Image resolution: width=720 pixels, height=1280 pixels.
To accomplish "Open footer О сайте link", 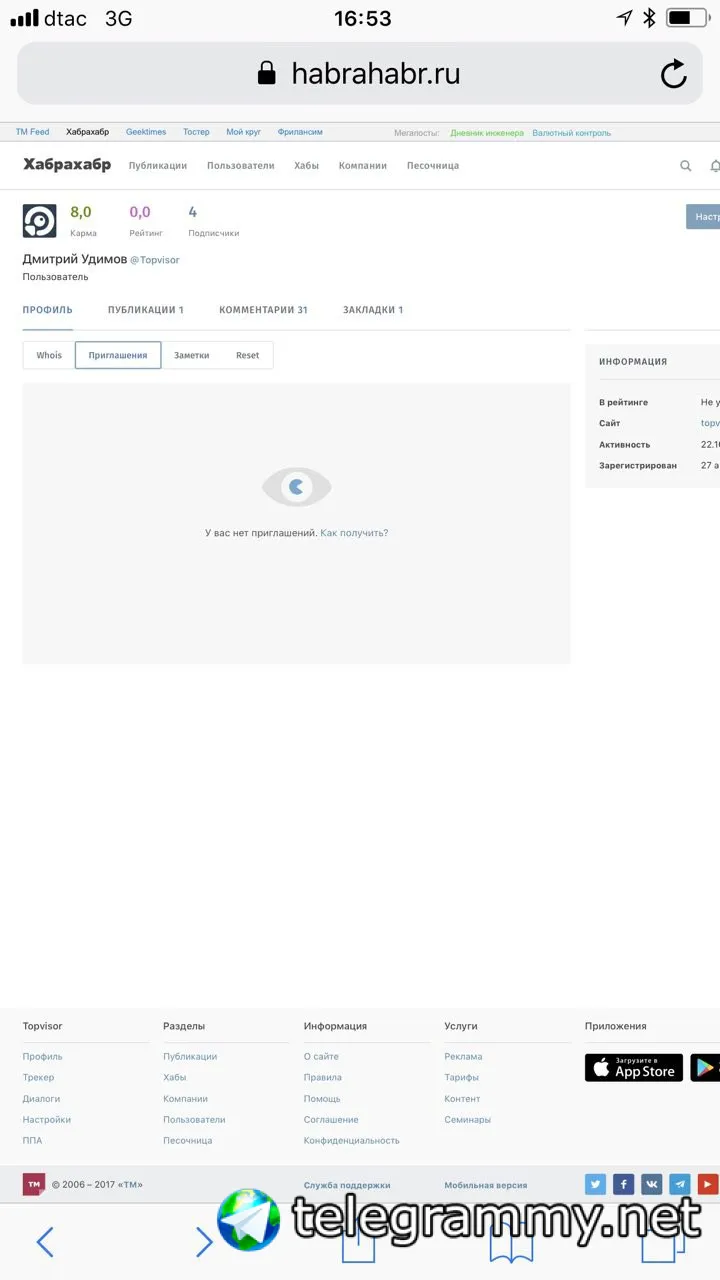I will 321,1057.
